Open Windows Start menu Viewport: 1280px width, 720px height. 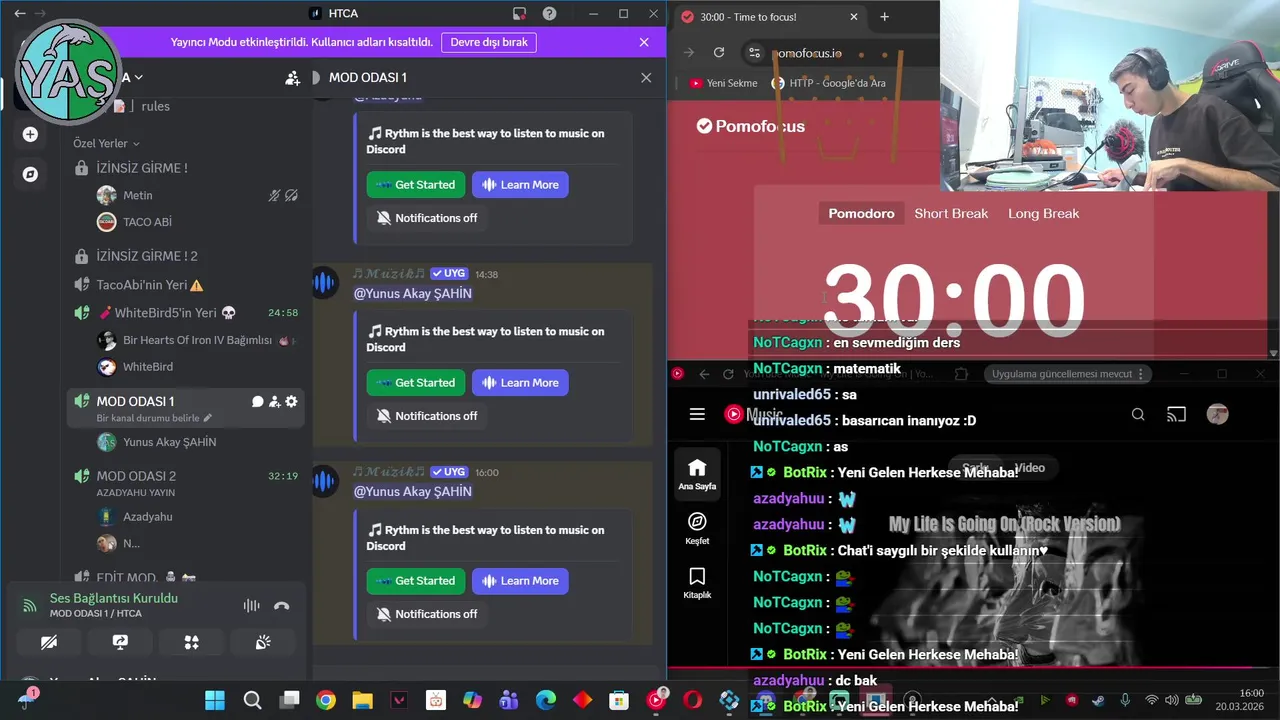tap(215, 700)
